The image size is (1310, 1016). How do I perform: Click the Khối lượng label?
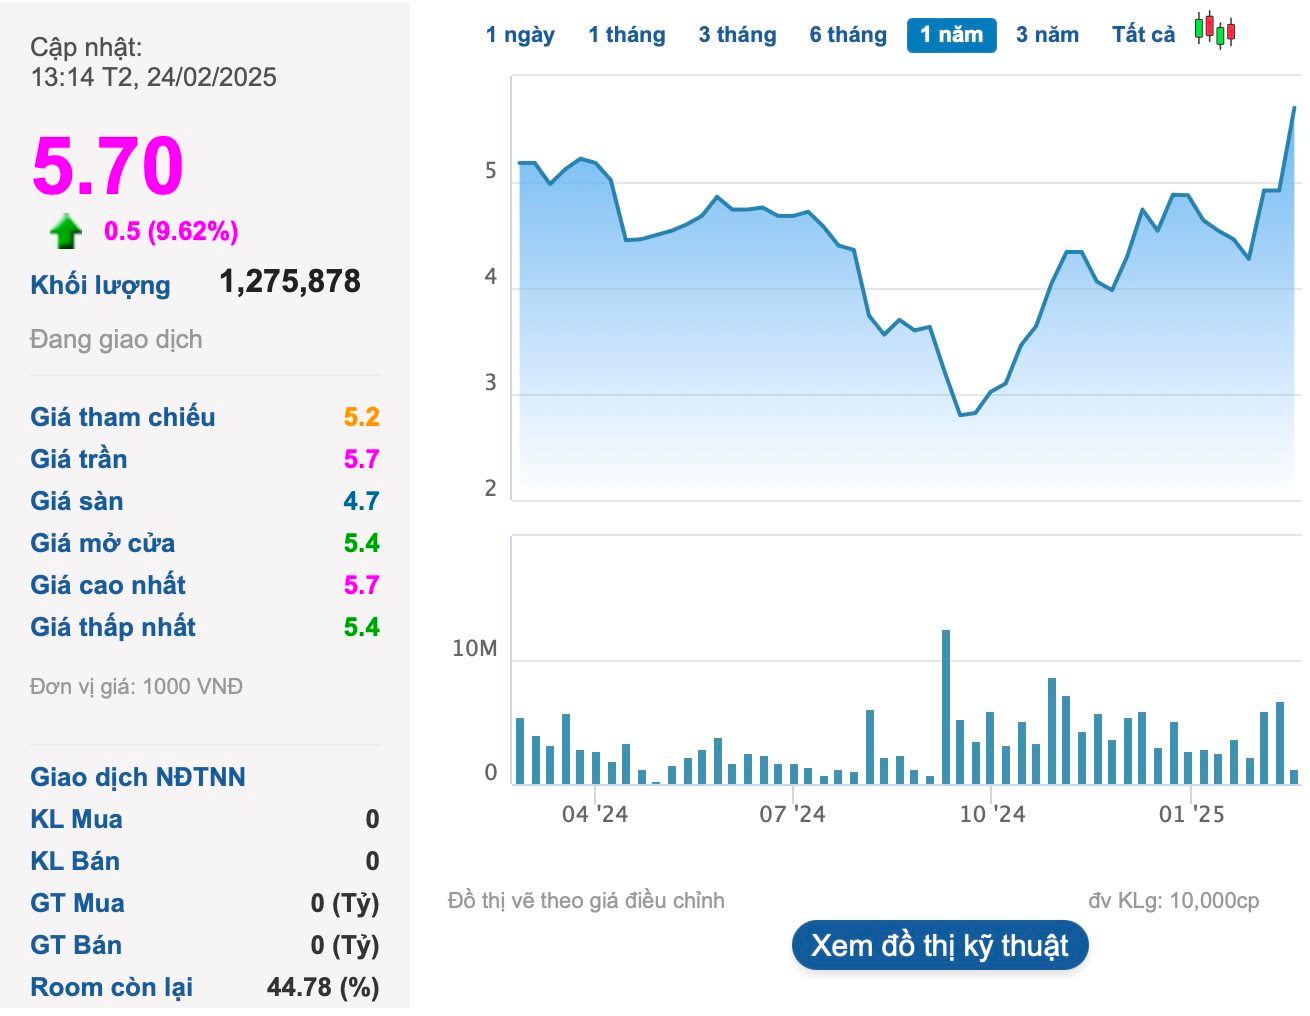[100, 285]
